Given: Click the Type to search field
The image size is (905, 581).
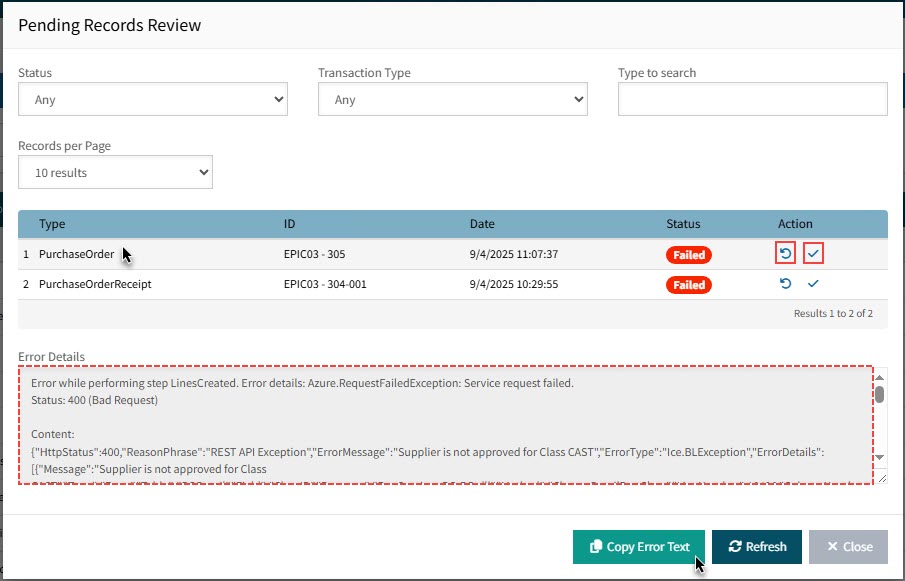Looking at the screenshot, I should point(752,100).
